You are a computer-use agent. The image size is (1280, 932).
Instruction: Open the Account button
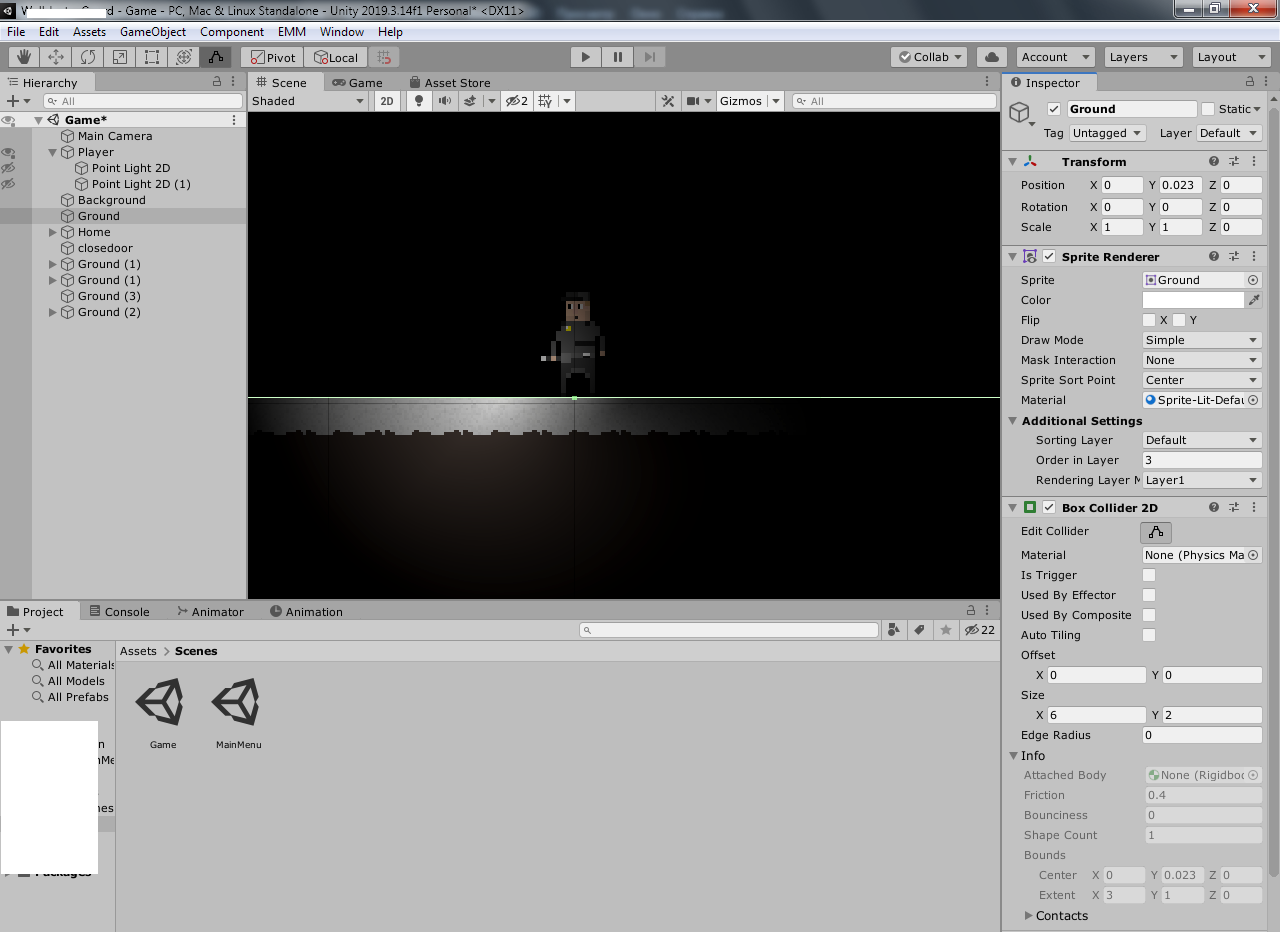coord(1056,57)
